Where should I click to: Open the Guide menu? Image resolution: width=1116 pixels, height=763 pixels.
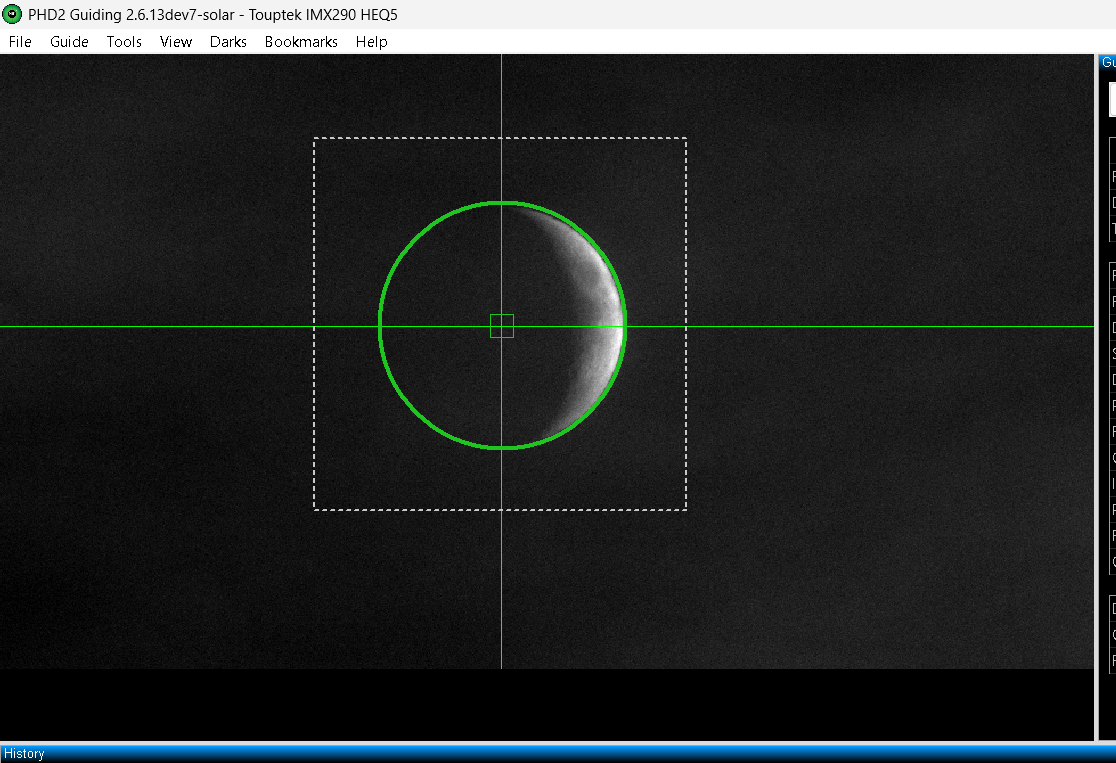click(69, 42)
